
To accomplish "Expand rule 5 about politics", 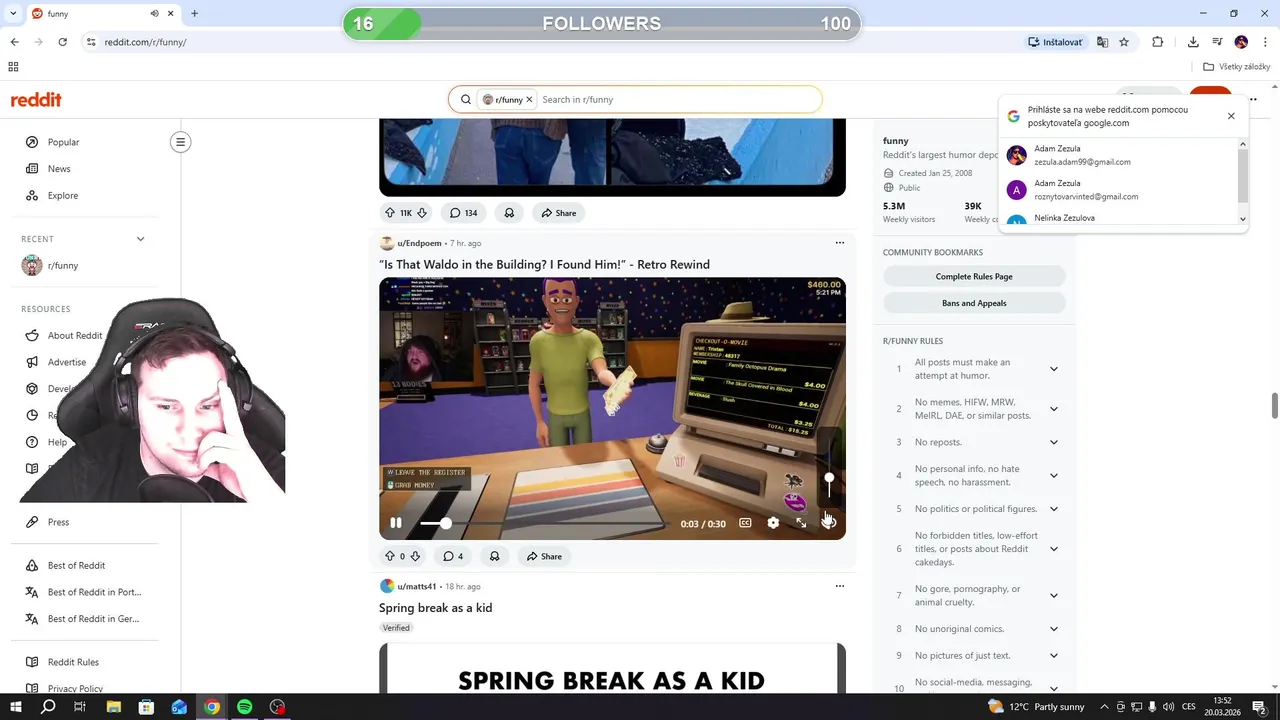I will pyautogui.click(x=1054, y=509).
